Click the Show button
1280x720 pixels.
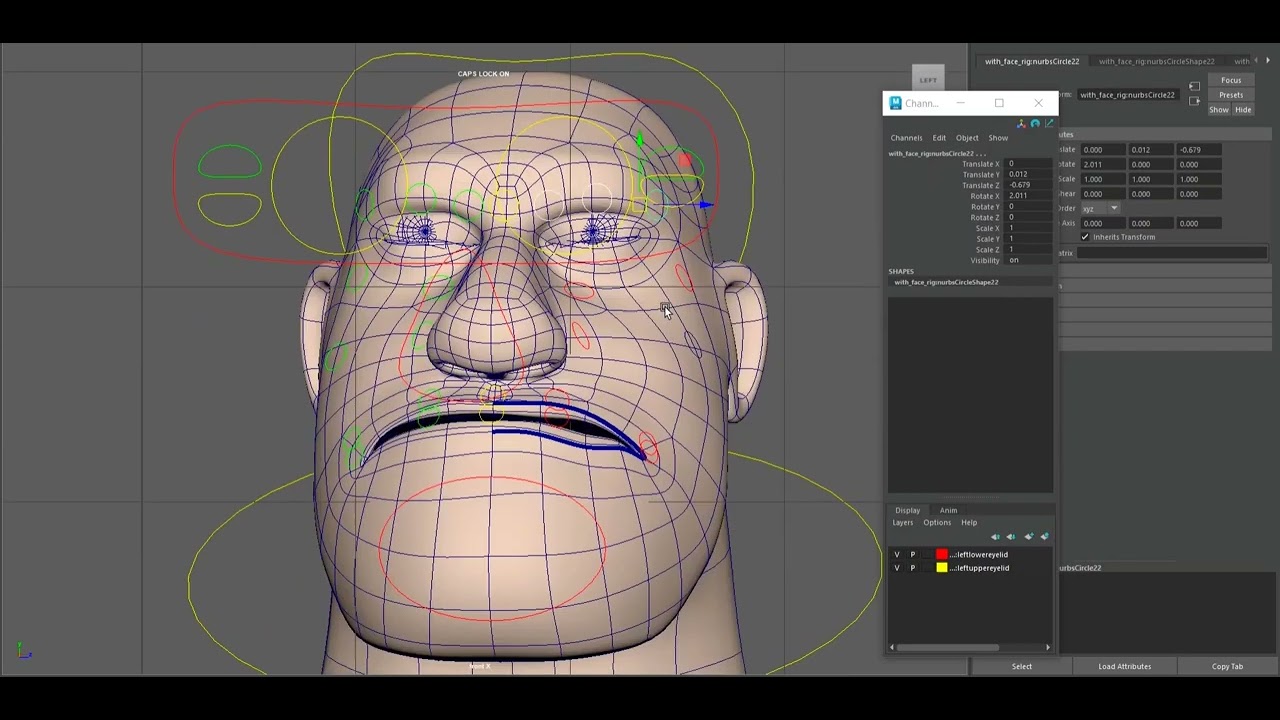click(1219, 110)
